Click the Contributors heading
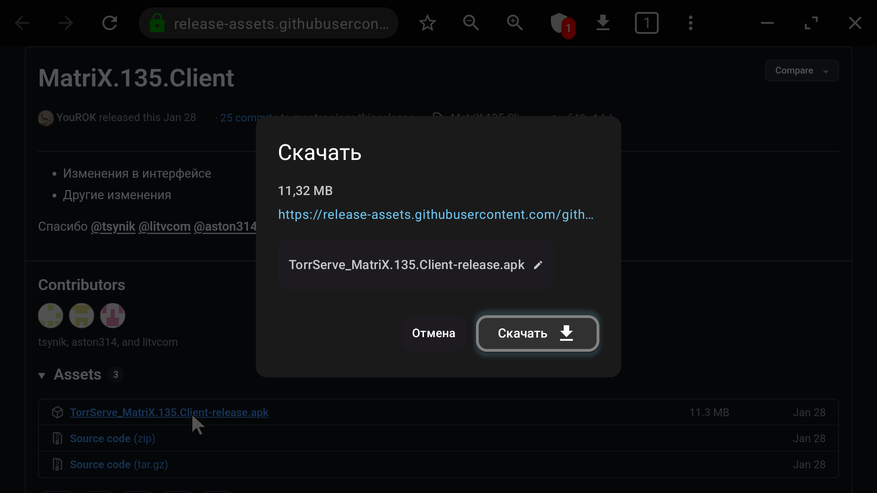The image size is (877, 493). (82, 285)
